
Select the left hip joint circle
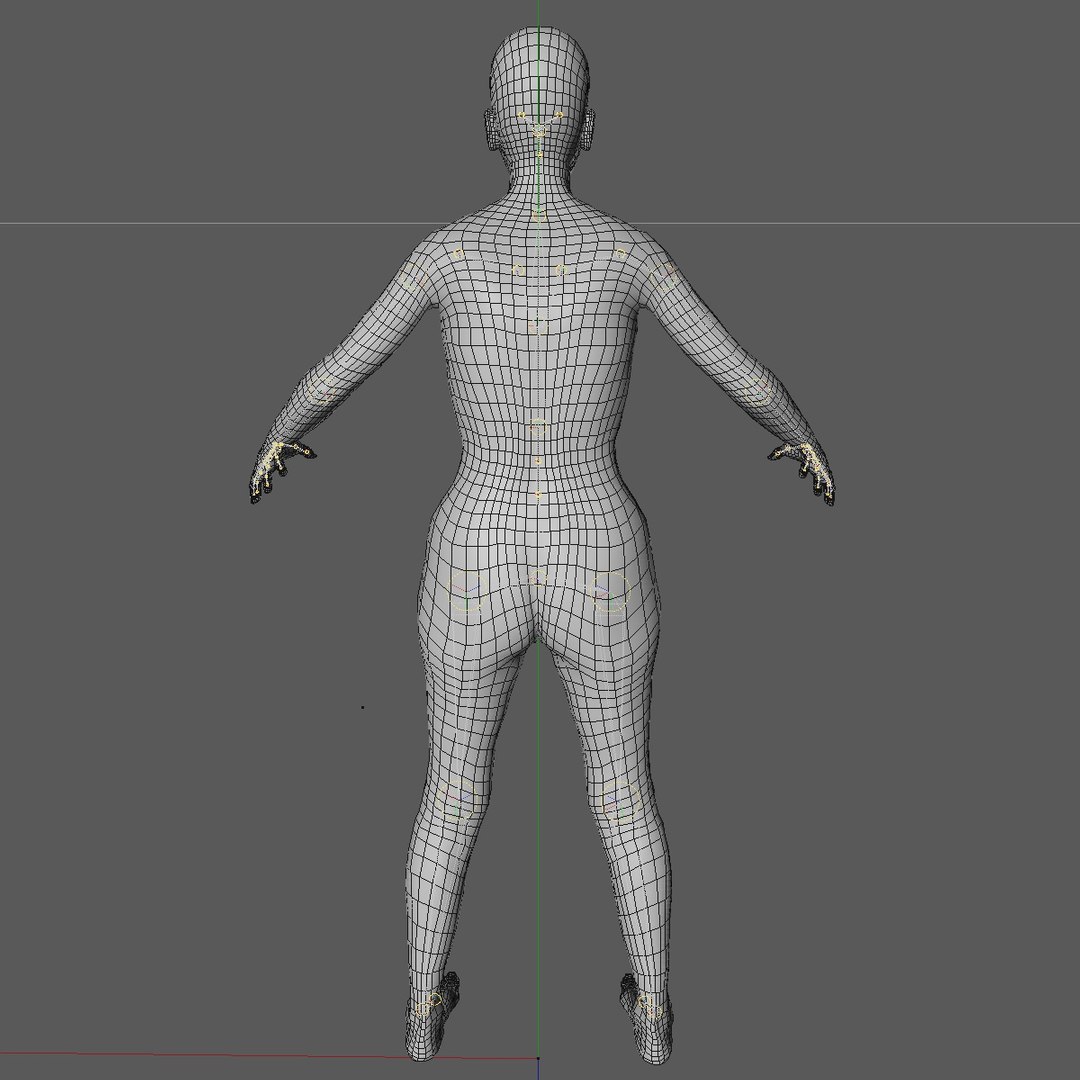468,591
